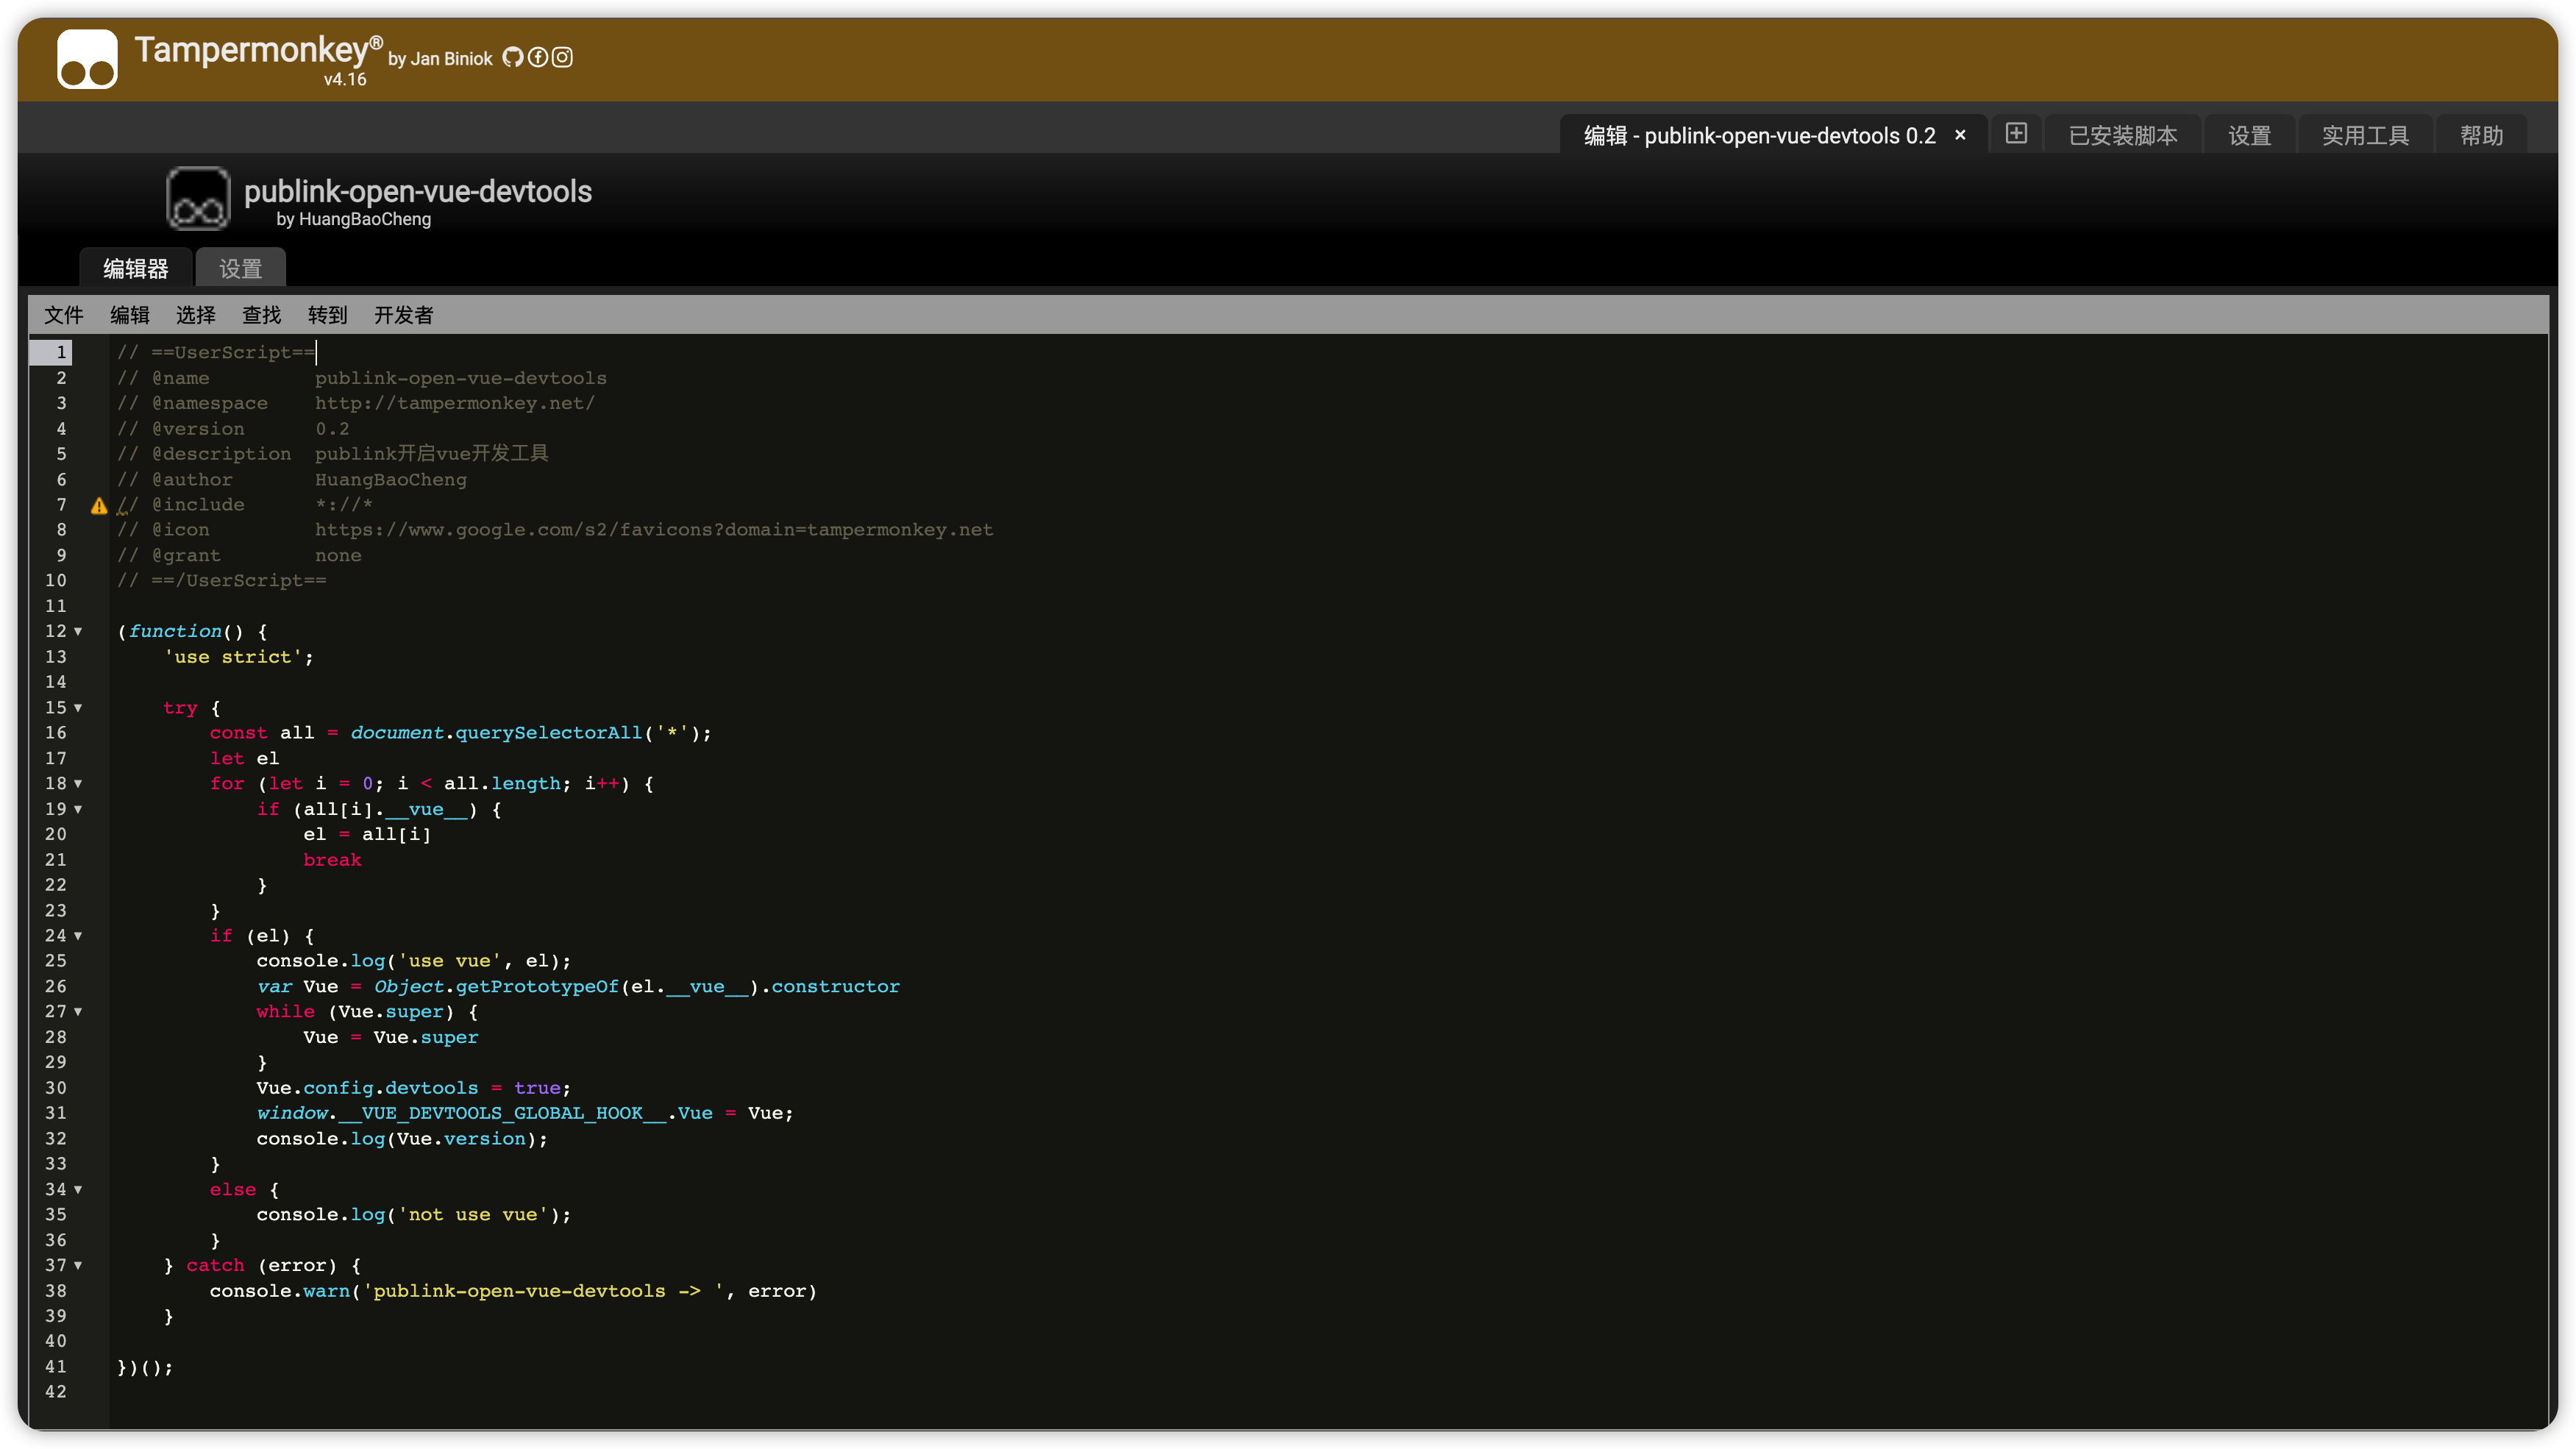Open the 实用工具 tab
The height and width of the screenshot is (1449, 2576).
point(2365,136)
